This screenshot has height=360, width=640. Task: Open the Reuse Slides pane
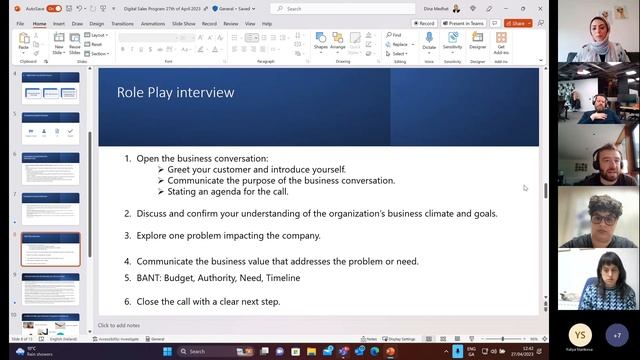click(75, 43)
